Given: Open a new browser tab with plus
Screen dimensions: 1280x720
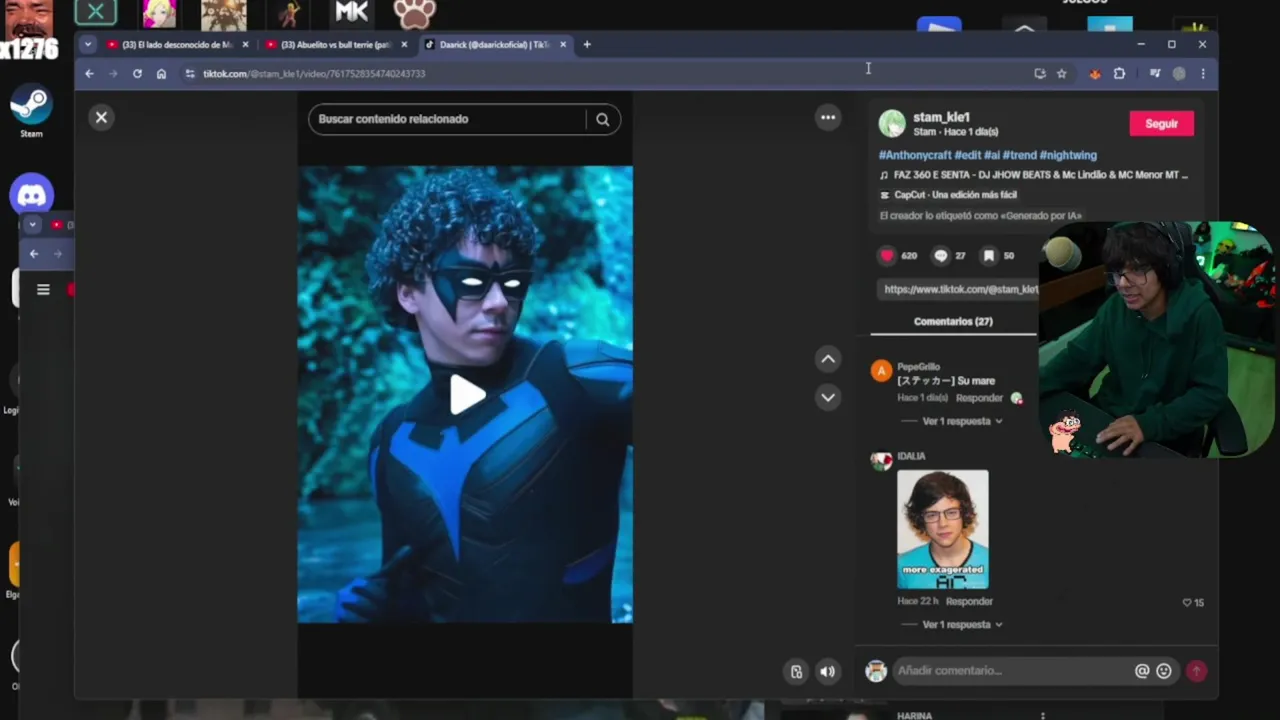Looking at the screenshot, I should [x=587, y=44].
